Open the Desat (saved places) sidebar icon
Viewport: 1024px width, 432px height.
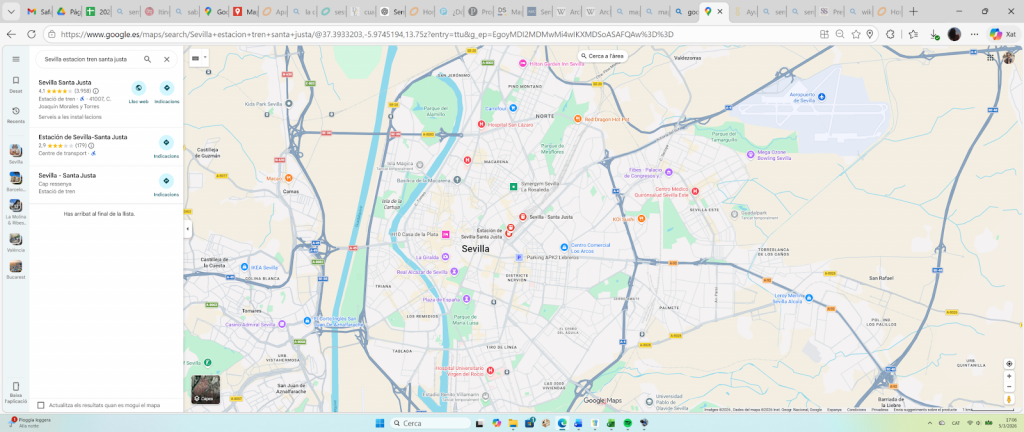[16, 83]
